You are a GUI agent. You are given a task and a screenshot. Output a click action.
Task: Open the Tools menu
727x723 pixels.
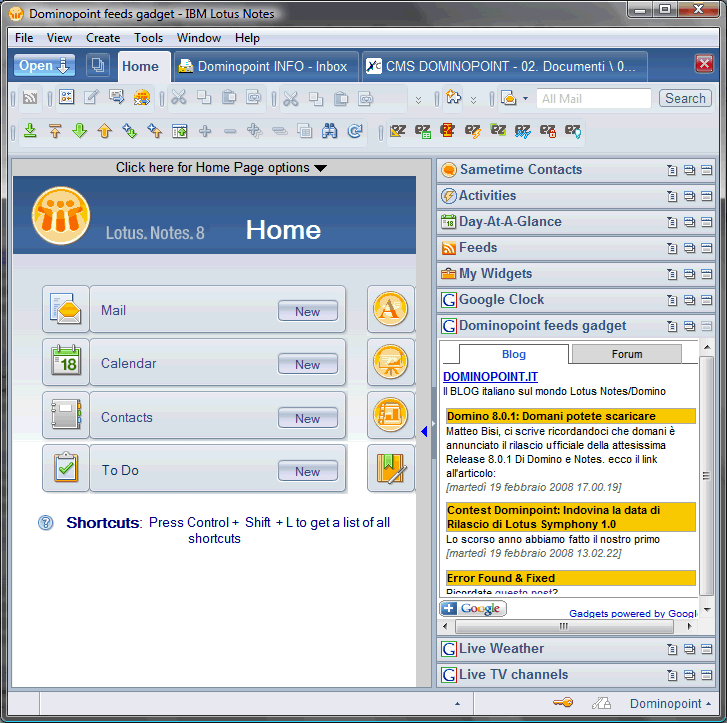[x=148, y=38]
